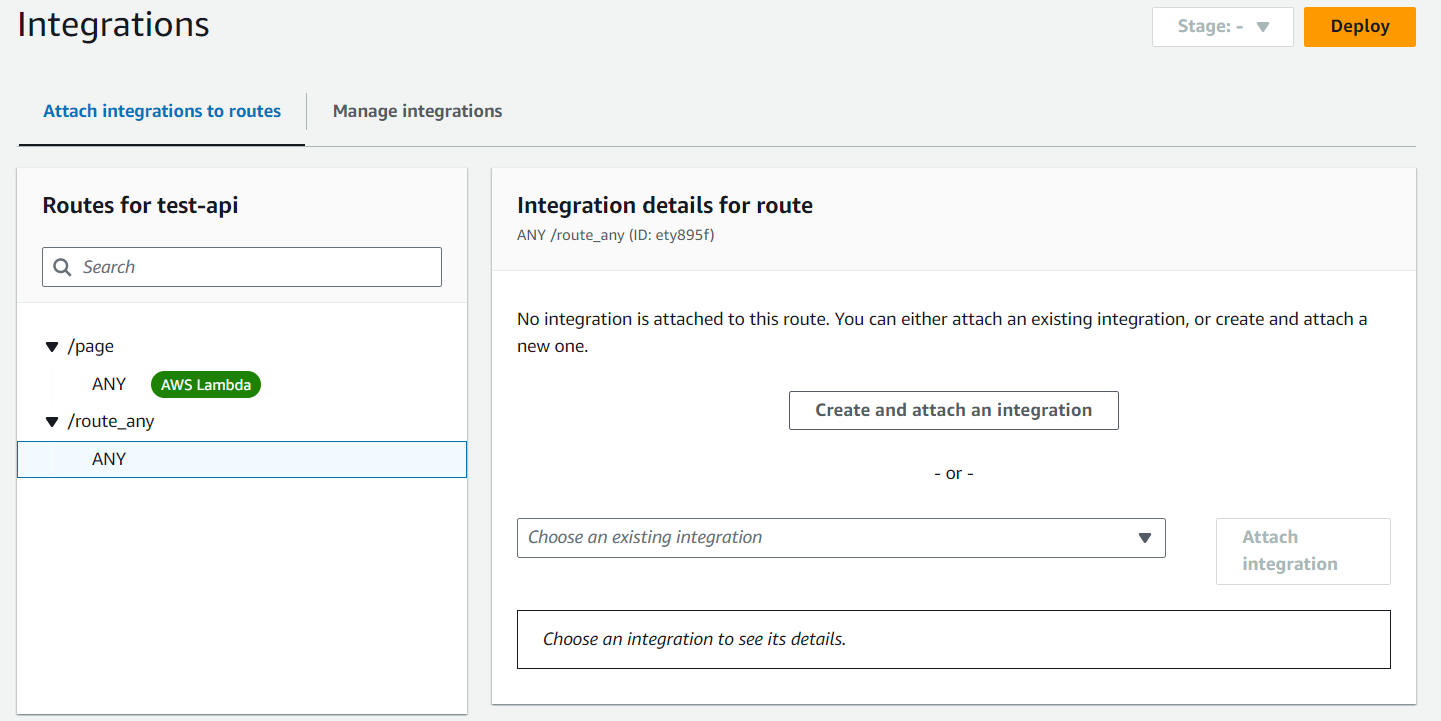
Task: Collapse the /route_any route triangle
Action: [x=52, y=422]
